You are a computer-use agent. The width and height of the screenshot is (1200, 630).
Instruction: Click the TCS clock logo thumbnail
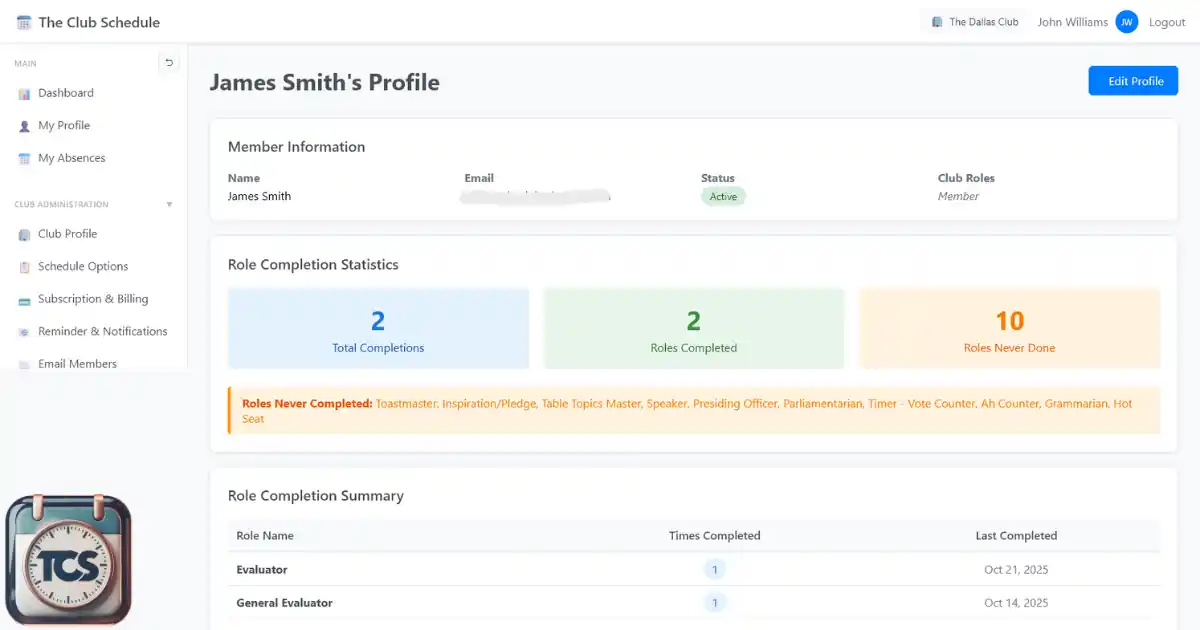(68, 560)
